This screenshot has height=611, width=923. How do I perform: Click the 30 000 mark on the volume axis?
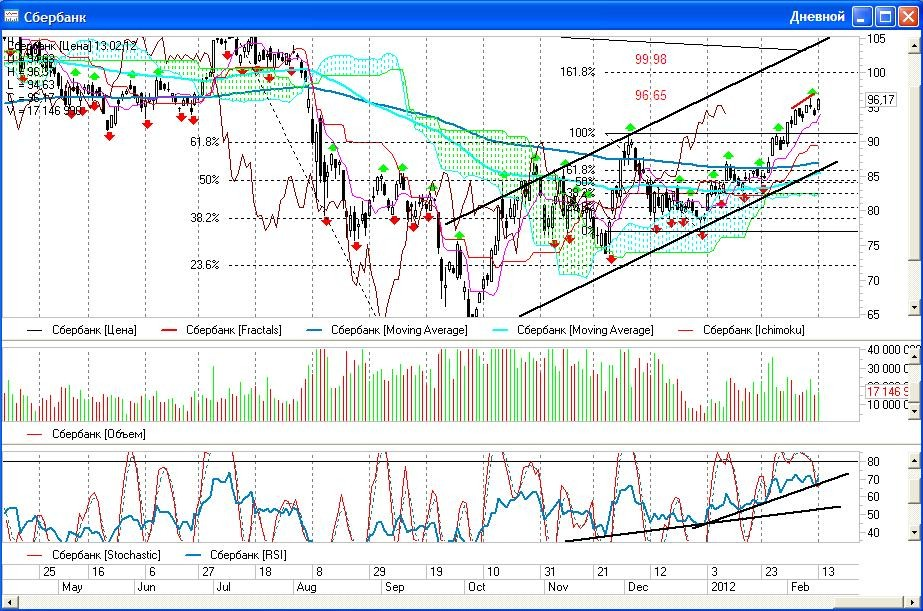point(886,368)
